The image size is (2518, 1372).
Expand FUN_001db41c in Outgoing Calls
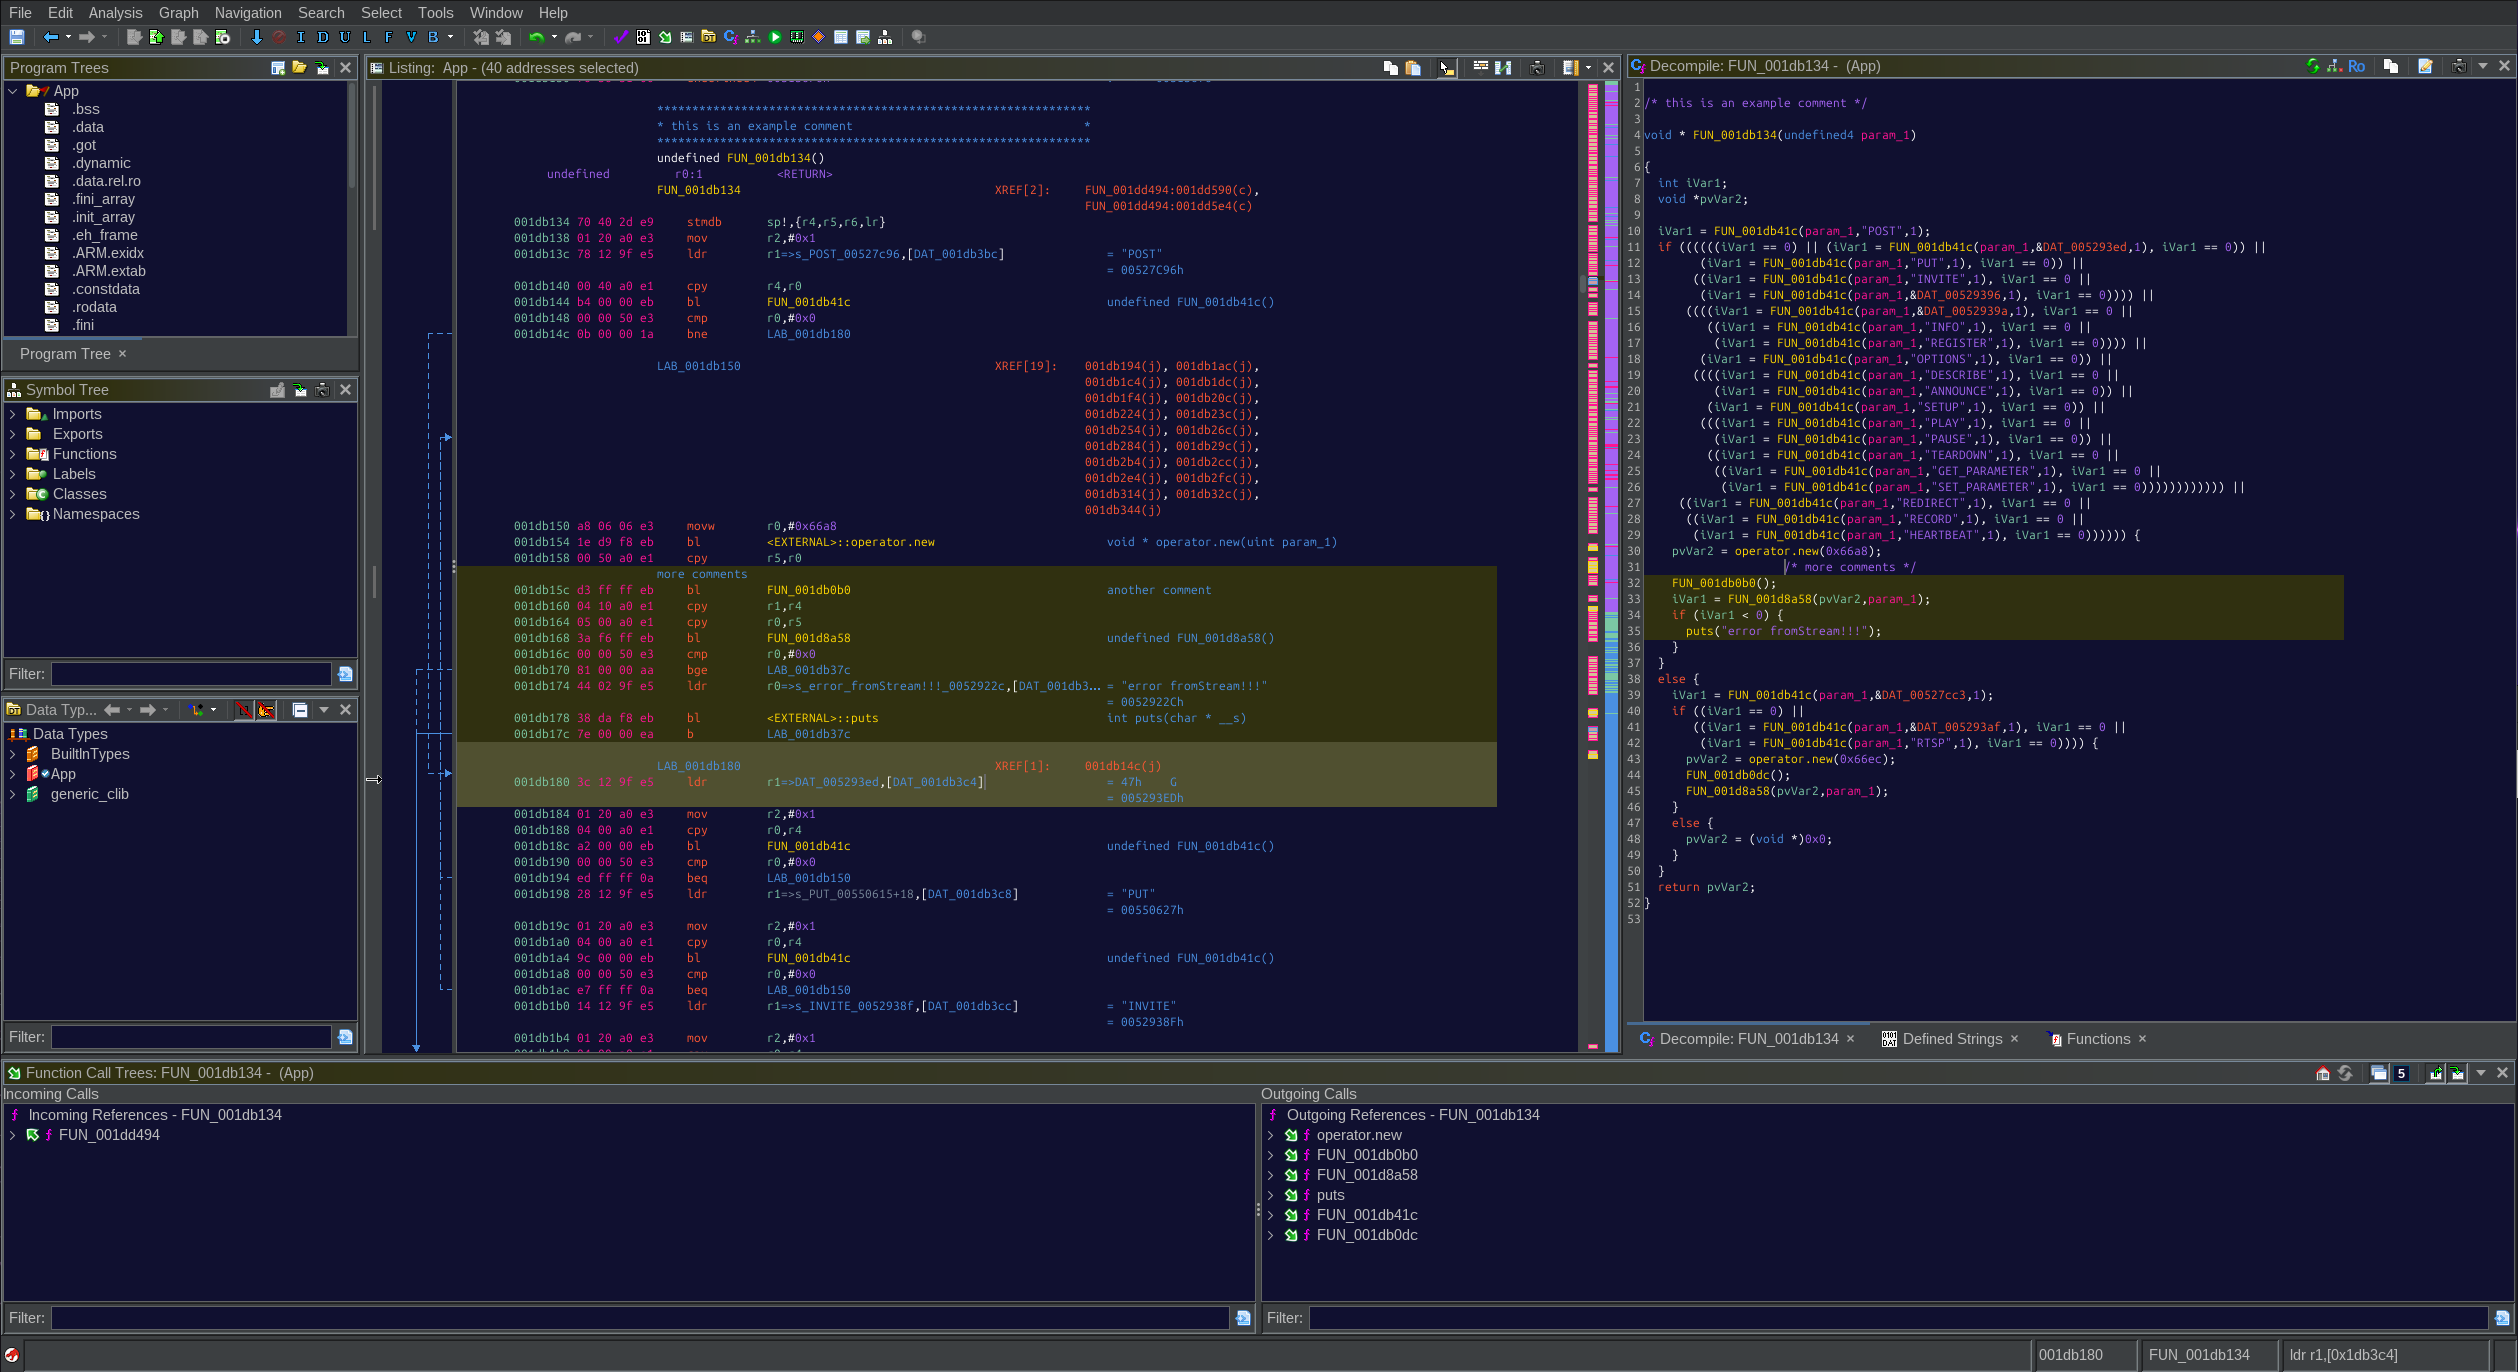(x=1270, y=1215)
